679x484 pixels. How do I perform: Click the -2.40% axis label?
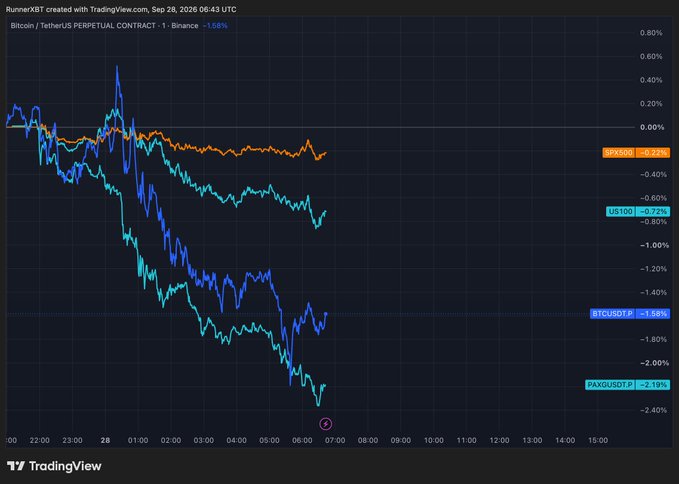[653, 410]
